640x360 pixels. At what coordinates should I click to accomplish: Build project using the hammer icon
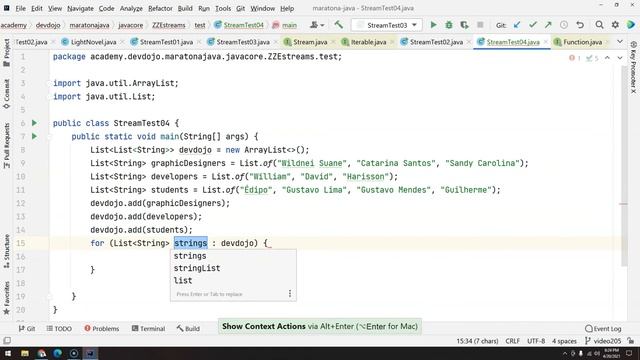pyautogui.click(x=338, y=25)
